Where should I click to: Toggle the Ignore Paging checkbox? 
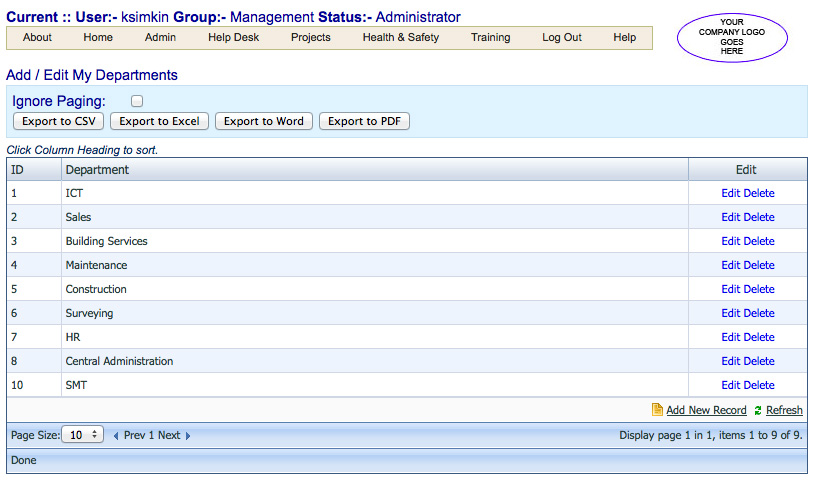(x=137, y=101)
